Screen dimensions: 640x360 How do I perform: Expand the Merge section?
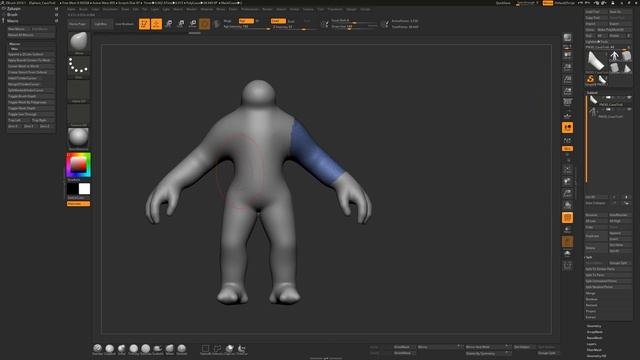[591, 293]
